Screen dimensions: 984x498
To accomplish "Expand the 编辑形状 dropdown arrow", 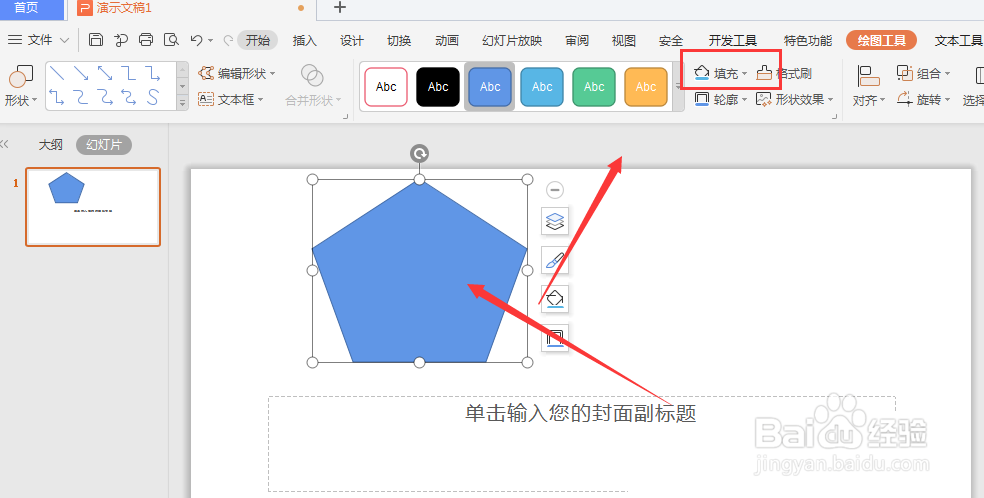I will coord(272,74).
